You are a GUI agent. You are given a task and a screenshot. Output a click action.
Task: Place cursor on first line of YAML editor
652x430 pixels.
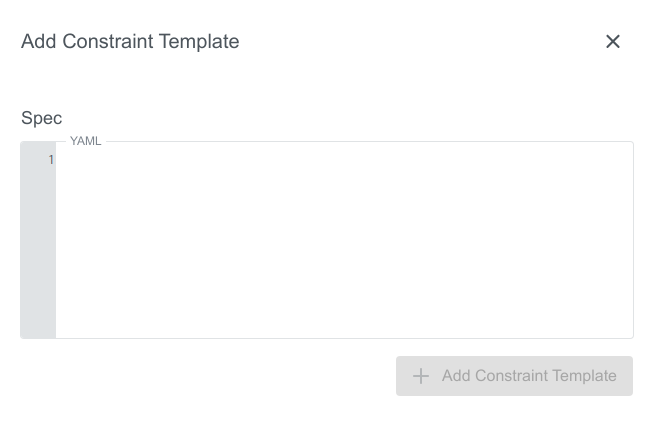coord(200,160)
